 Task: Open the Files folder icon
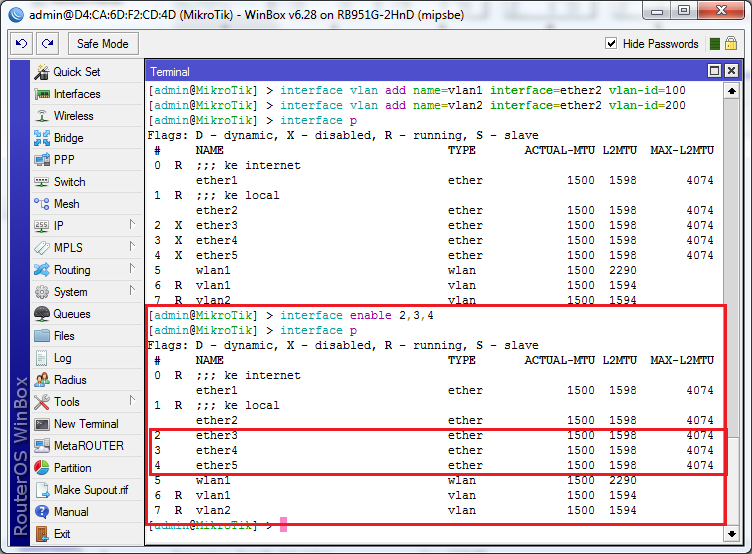click(42, 336)
